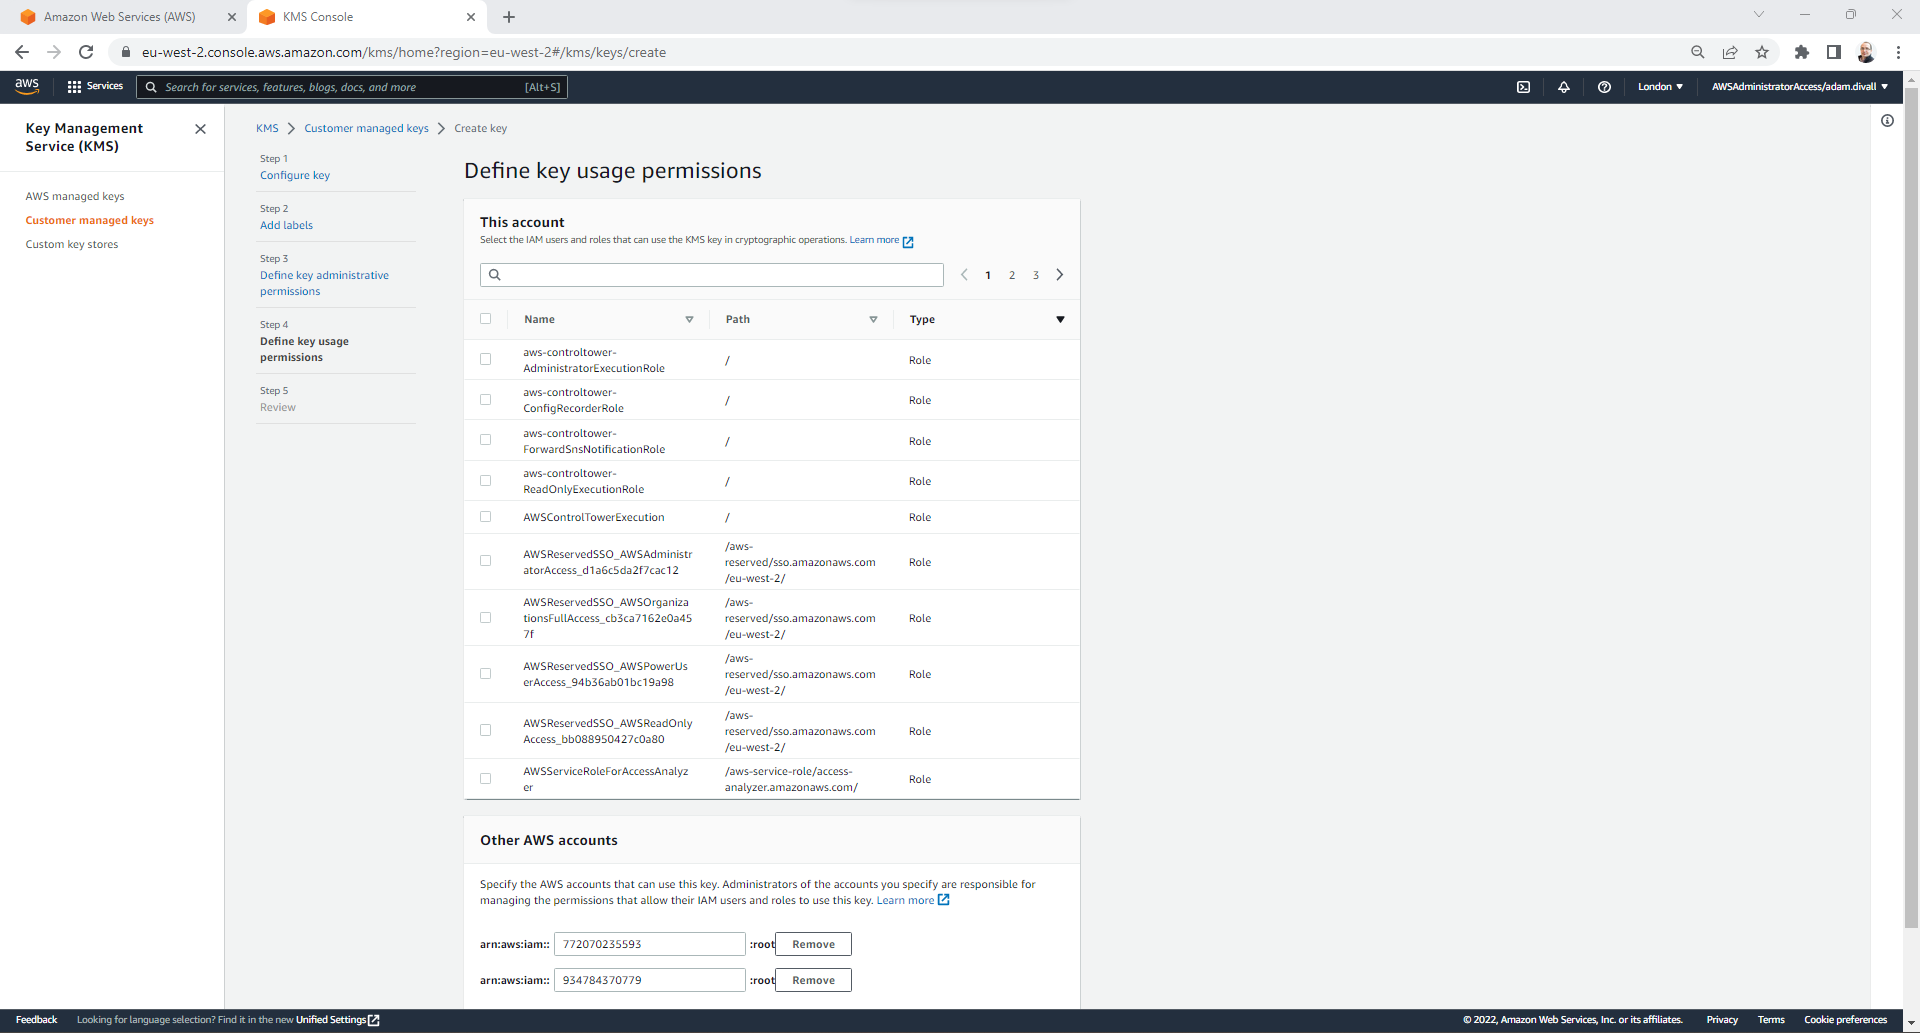1920x1033 pixels.
Task: Open the info panel icon at right
Action: click(1887, 121)
